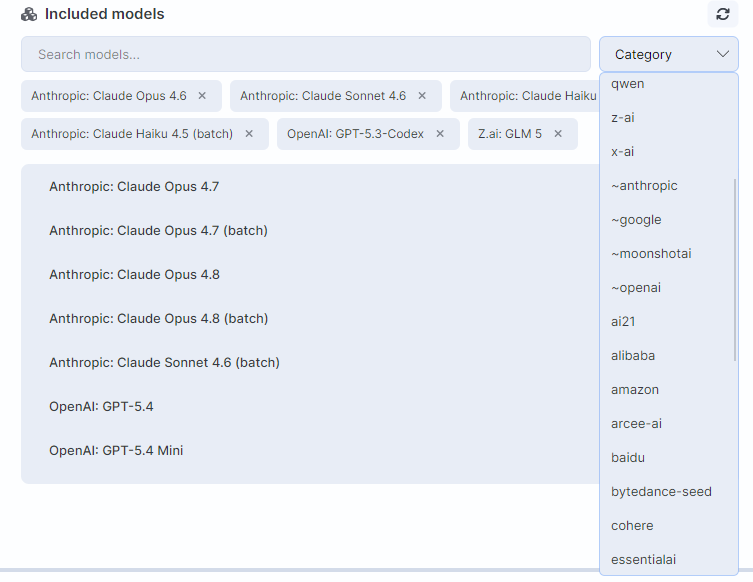Select amazon from category list
The height and width of the screenshot is (582, 753).
pos(668,390)
